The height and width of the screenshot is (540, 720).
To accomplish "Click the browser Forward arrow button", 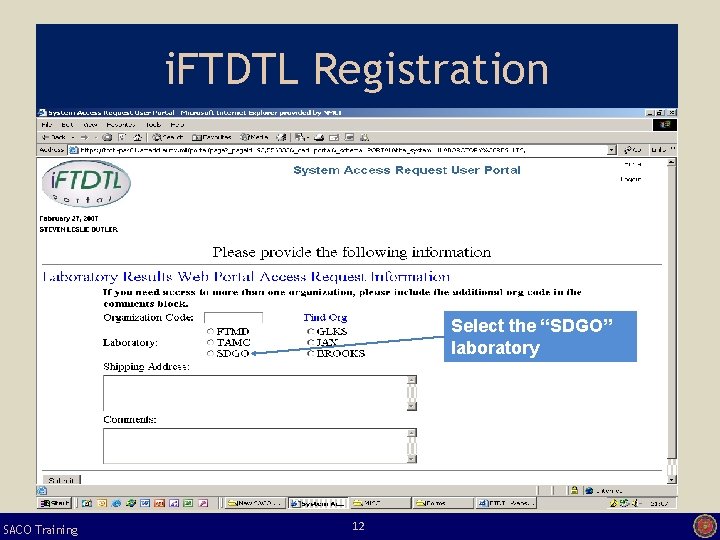I will point(84,137).
